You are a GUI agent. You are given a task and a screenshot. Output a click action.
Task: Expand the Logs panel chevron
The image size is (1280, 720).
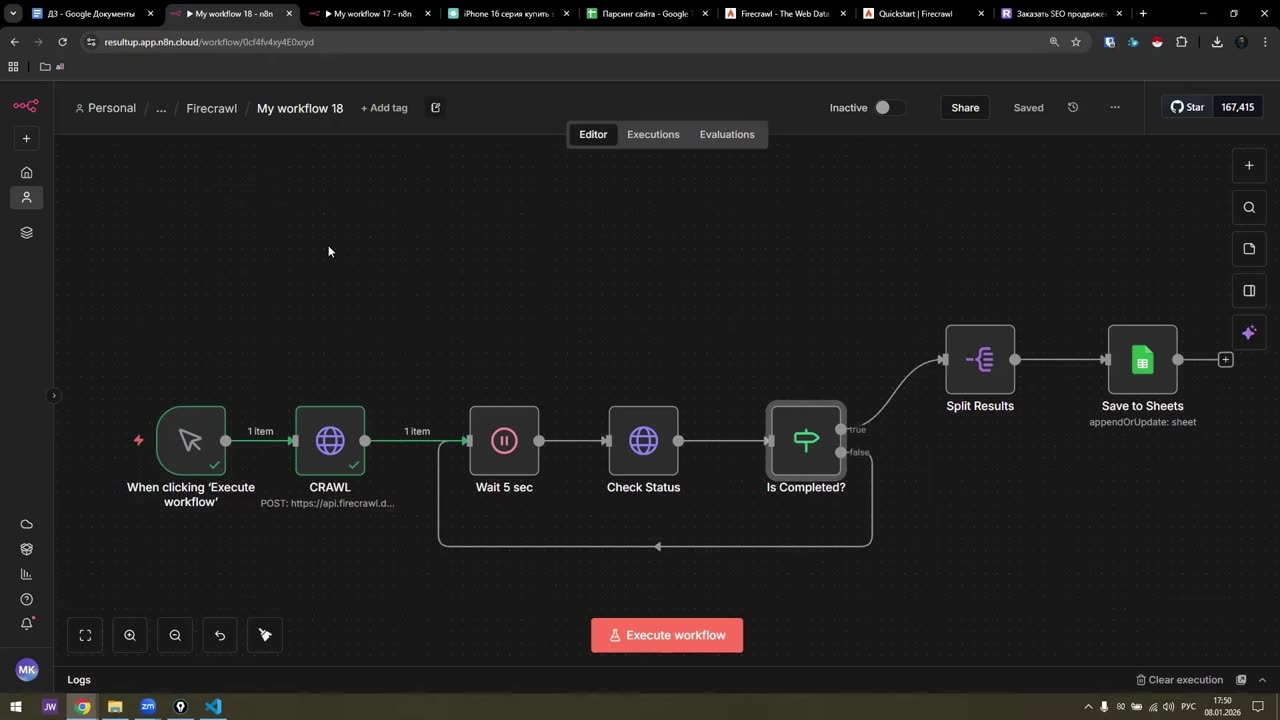click(x=1262, y=680)
